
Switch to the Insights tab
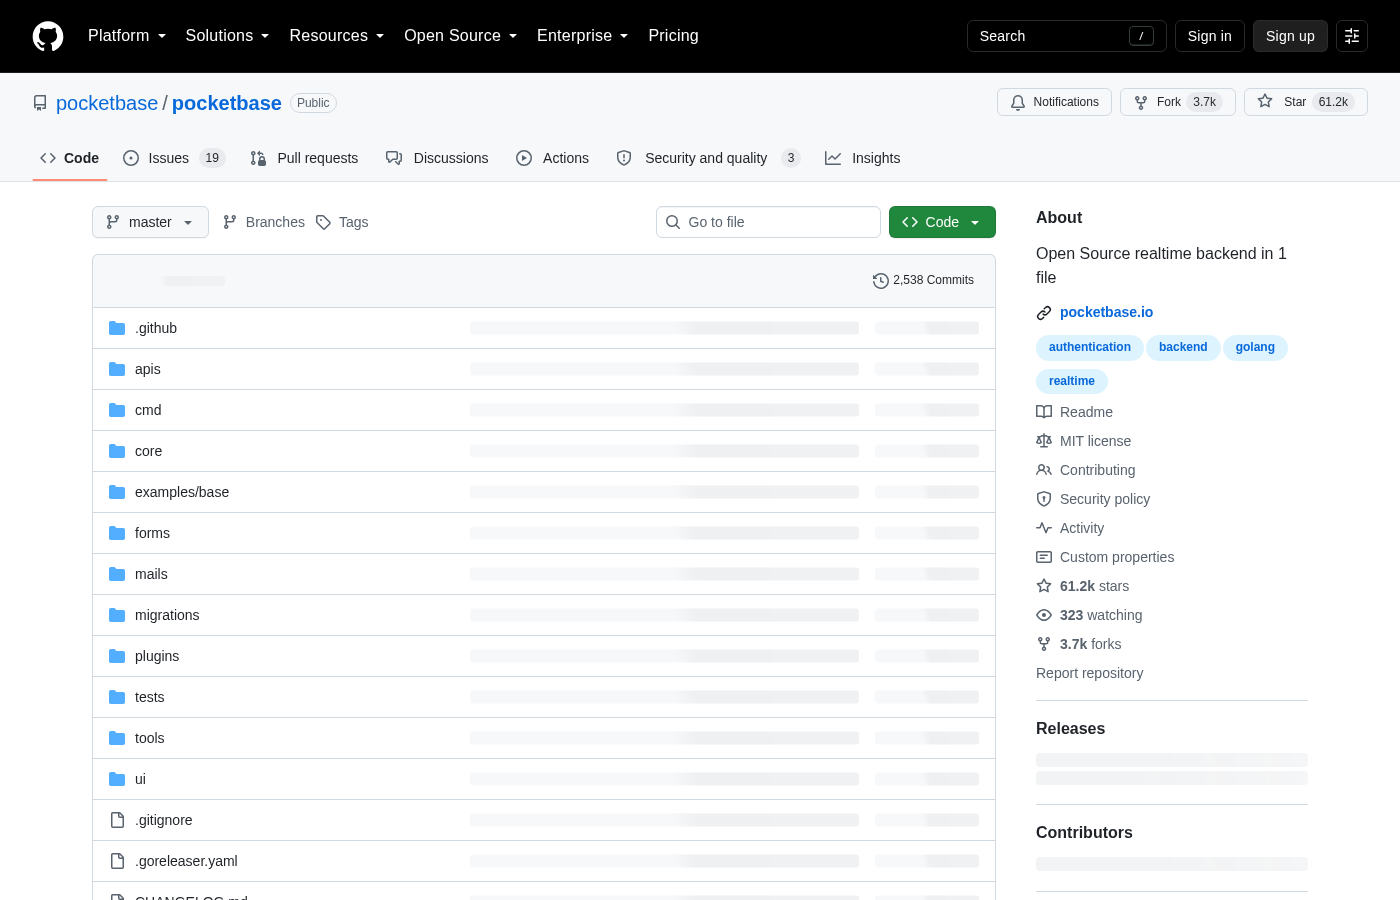click(x=862, y=158)
